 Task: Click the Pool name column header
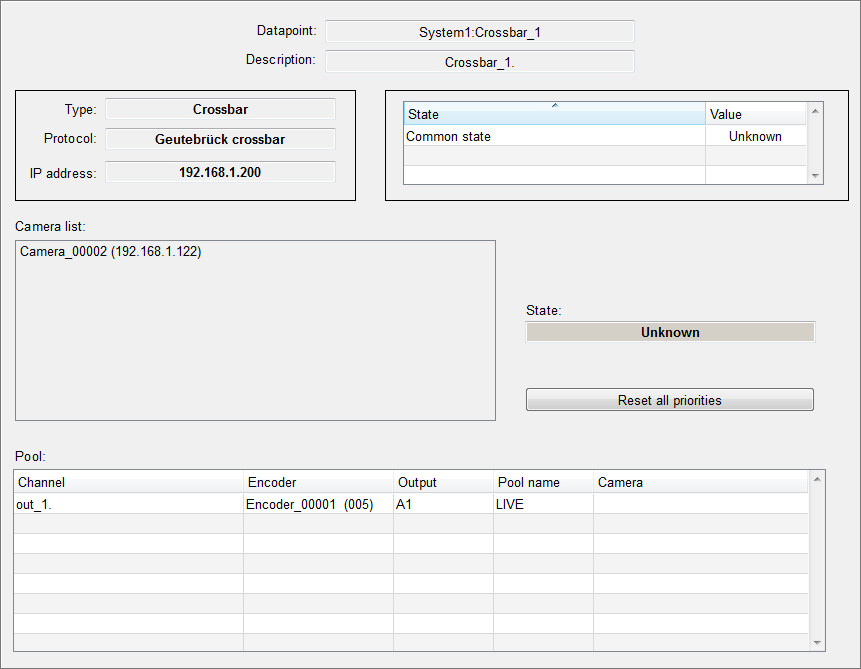[543, 482]
